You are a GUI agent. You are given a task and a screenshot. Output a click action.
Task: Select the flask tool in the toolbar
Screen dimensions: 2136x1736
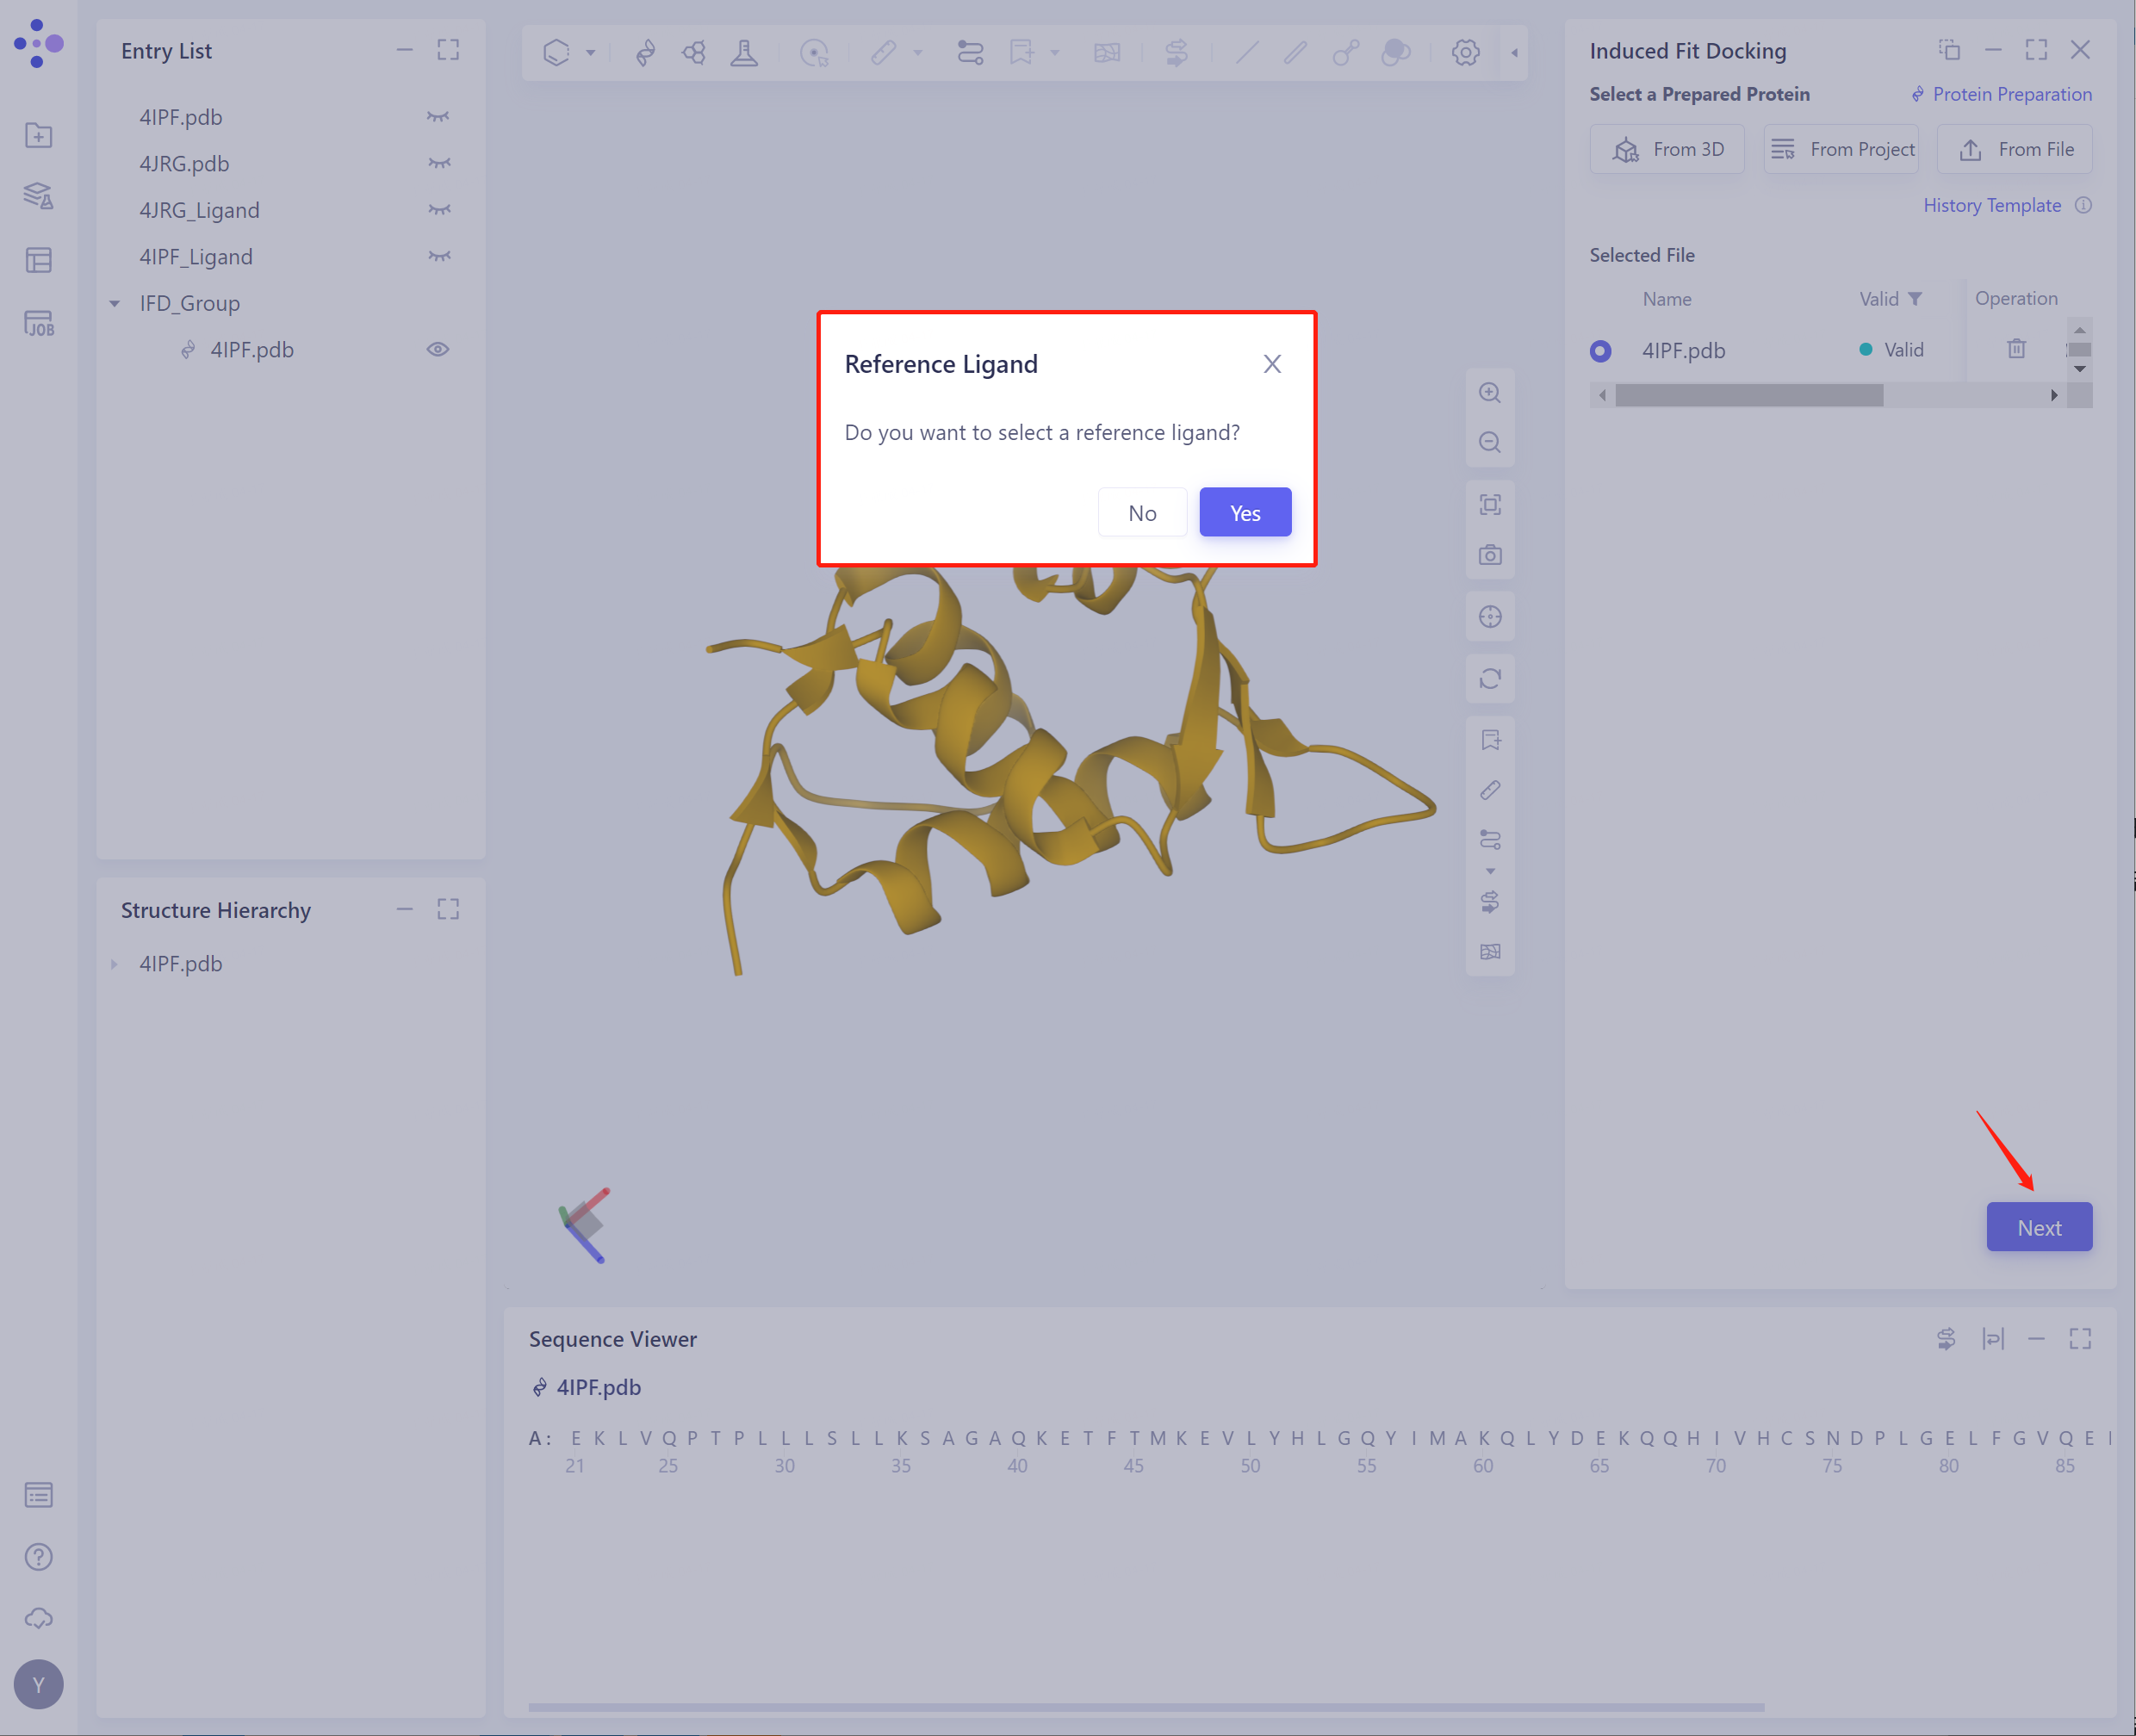[746, 52]
